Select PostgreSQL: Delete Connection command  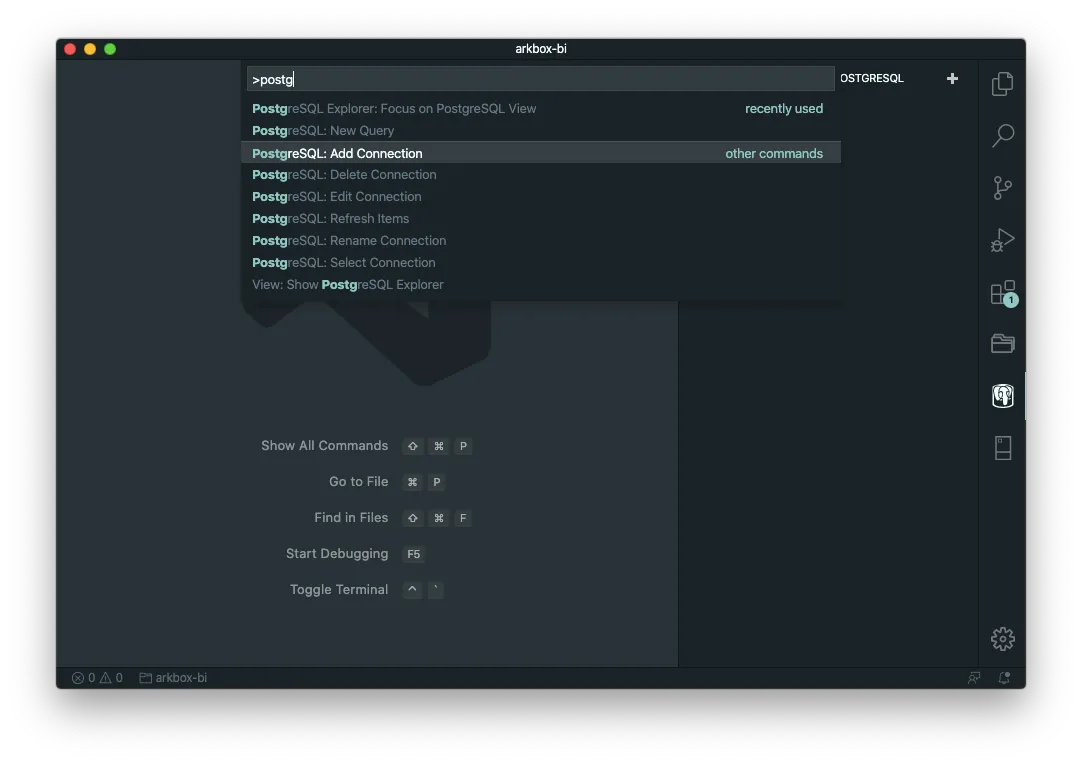click(540, 175)
